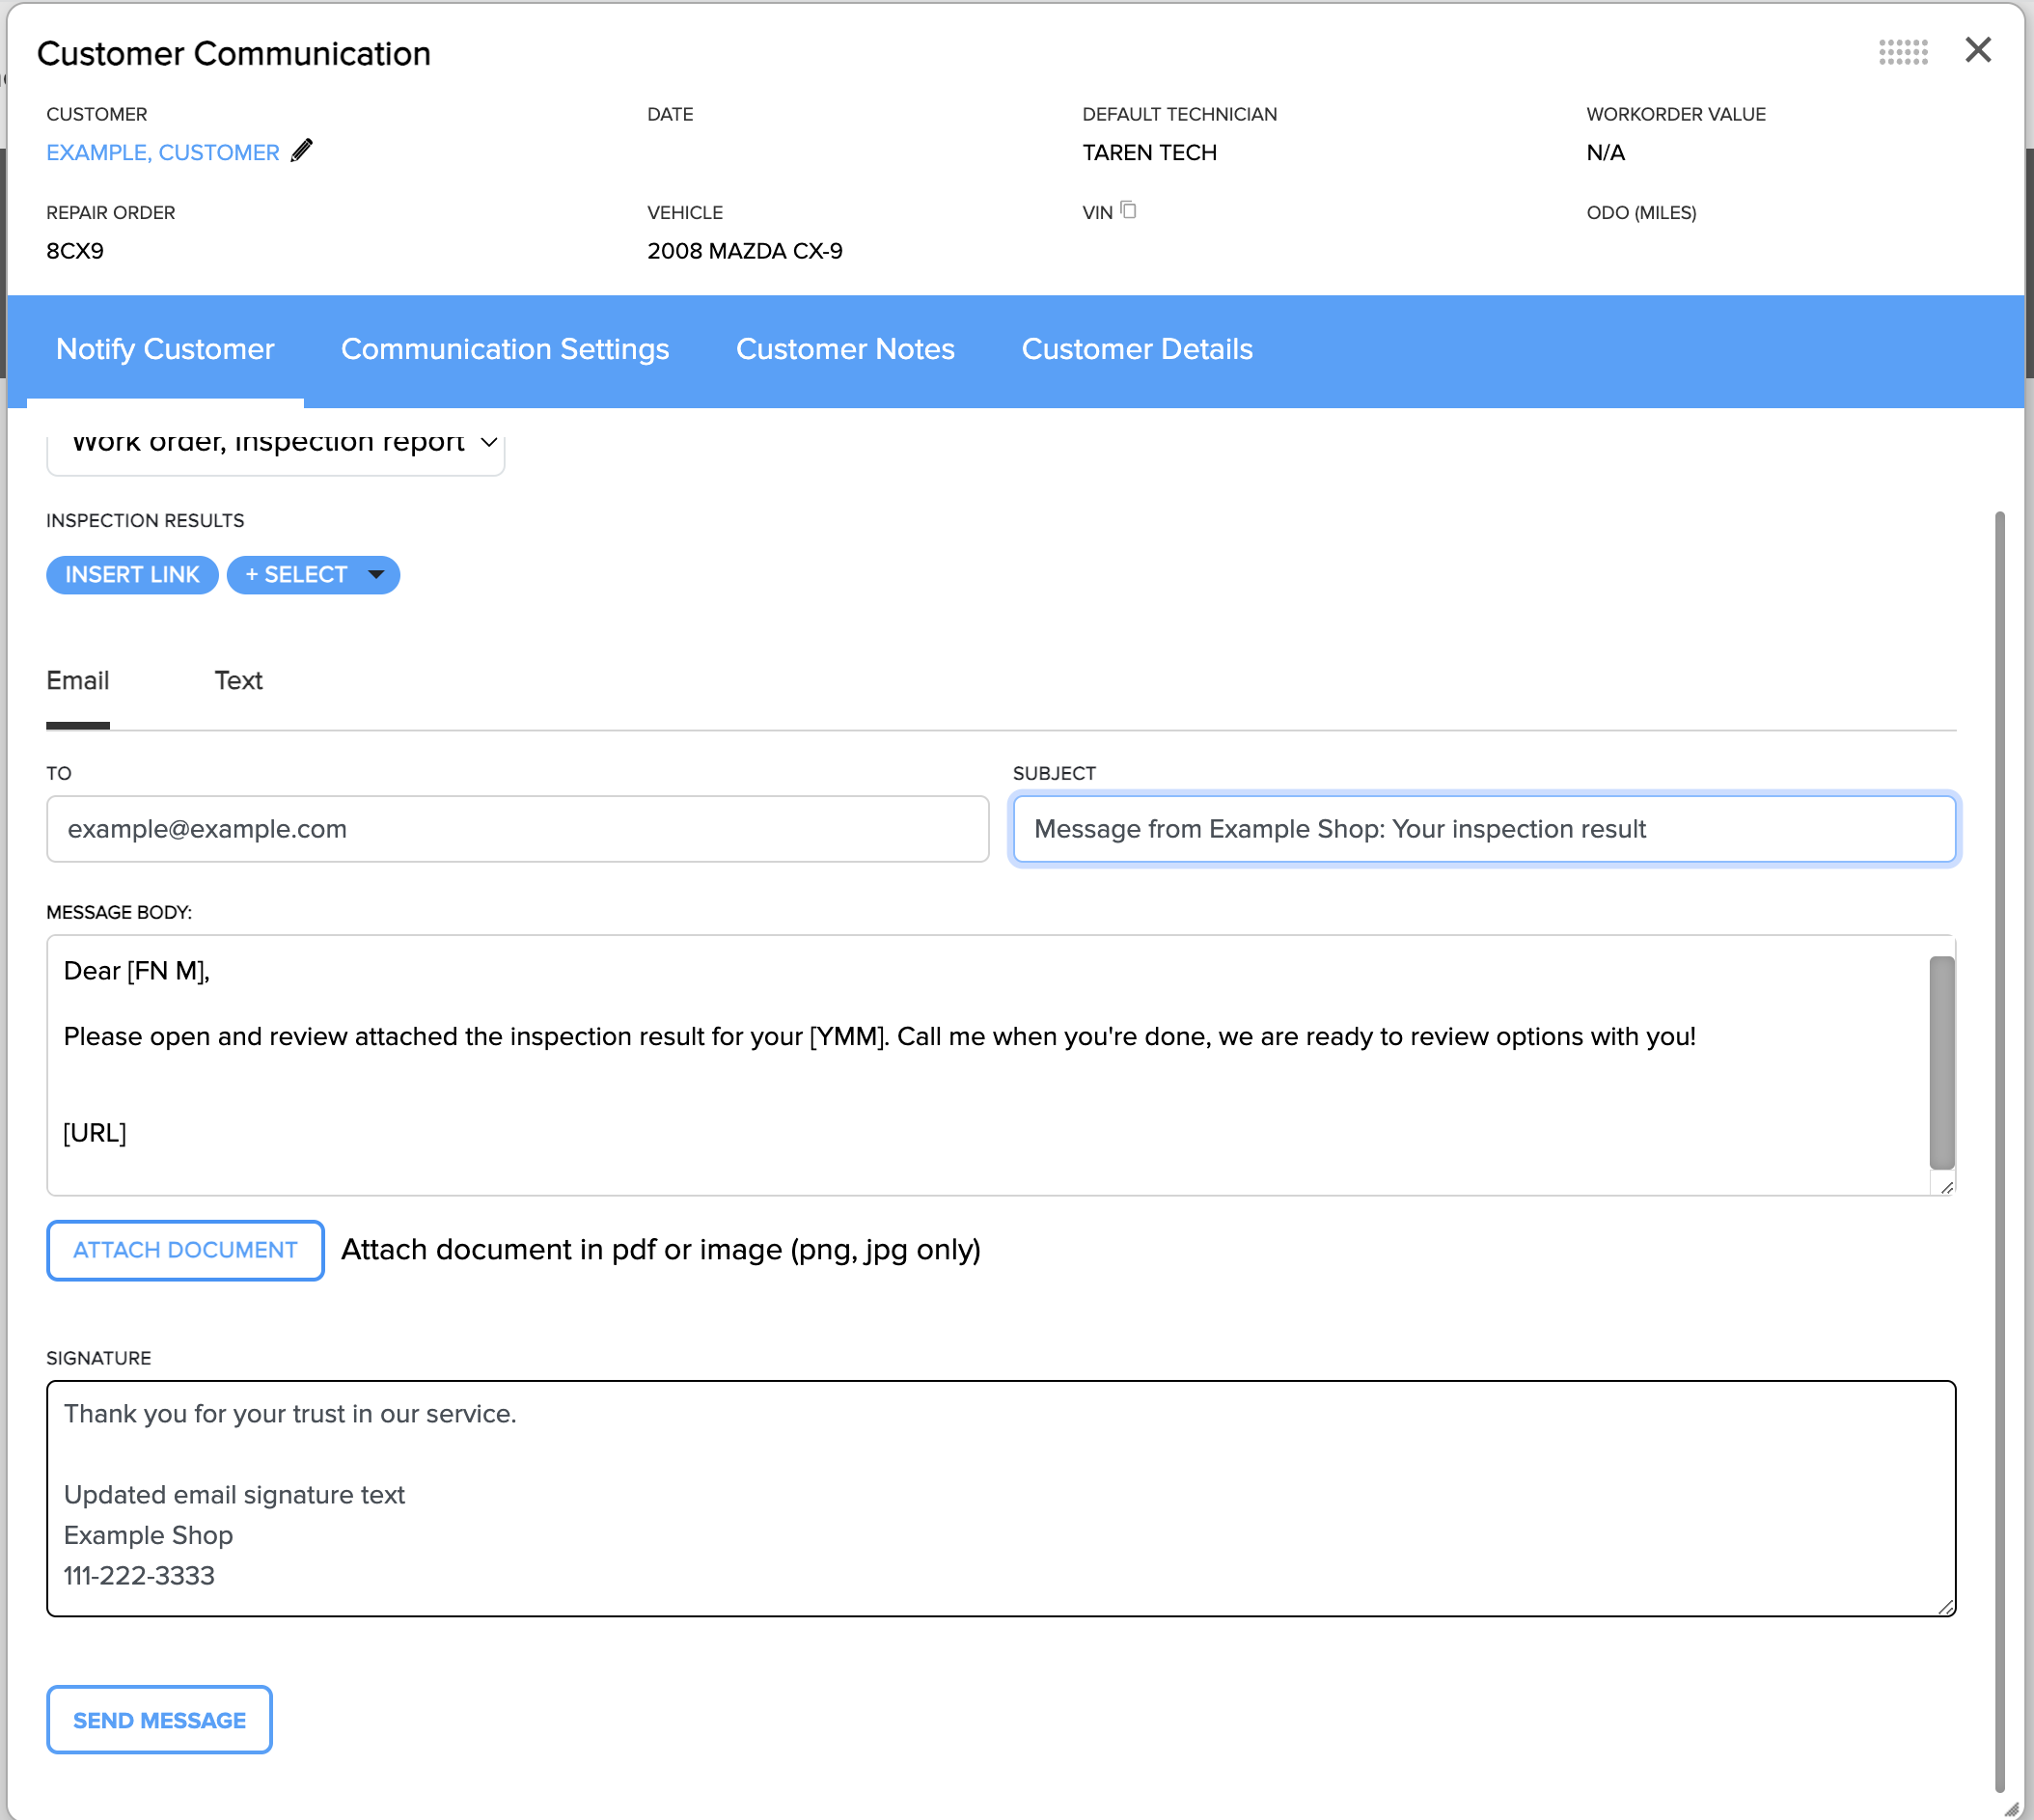Image resolution: width=2034 pixels, height=1820 pixels.
Task: Open the EXAMPLE, CUSTOMER link
Action: pos(163,152)
